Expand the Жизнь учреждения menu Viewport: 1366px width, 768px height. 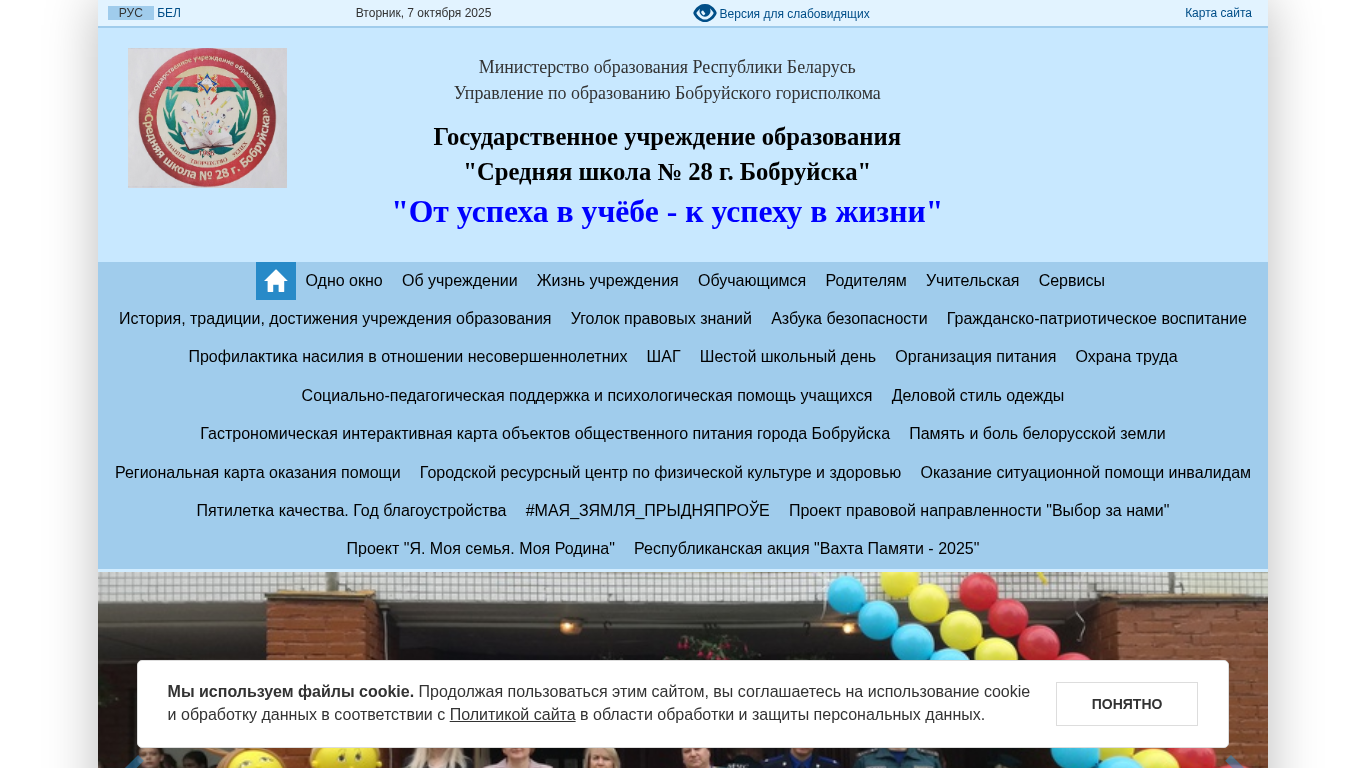point(607,281)
